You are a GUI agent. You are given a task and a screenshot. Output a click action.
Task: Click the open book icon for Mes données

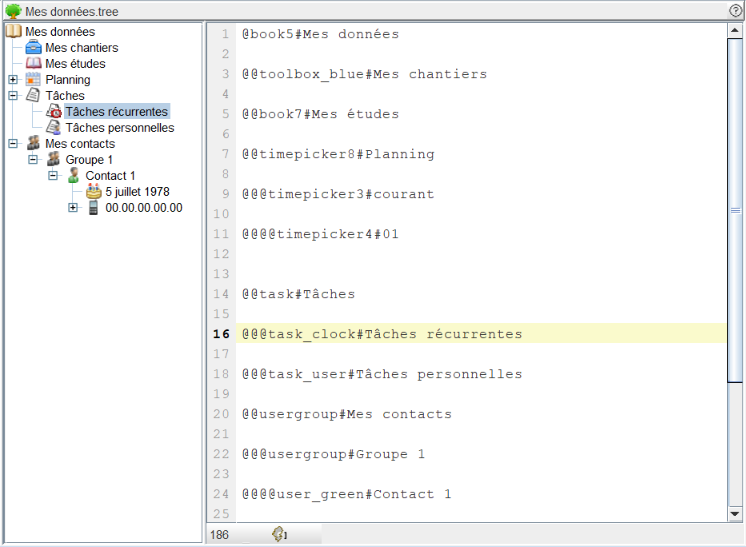[x=14, y=31]
